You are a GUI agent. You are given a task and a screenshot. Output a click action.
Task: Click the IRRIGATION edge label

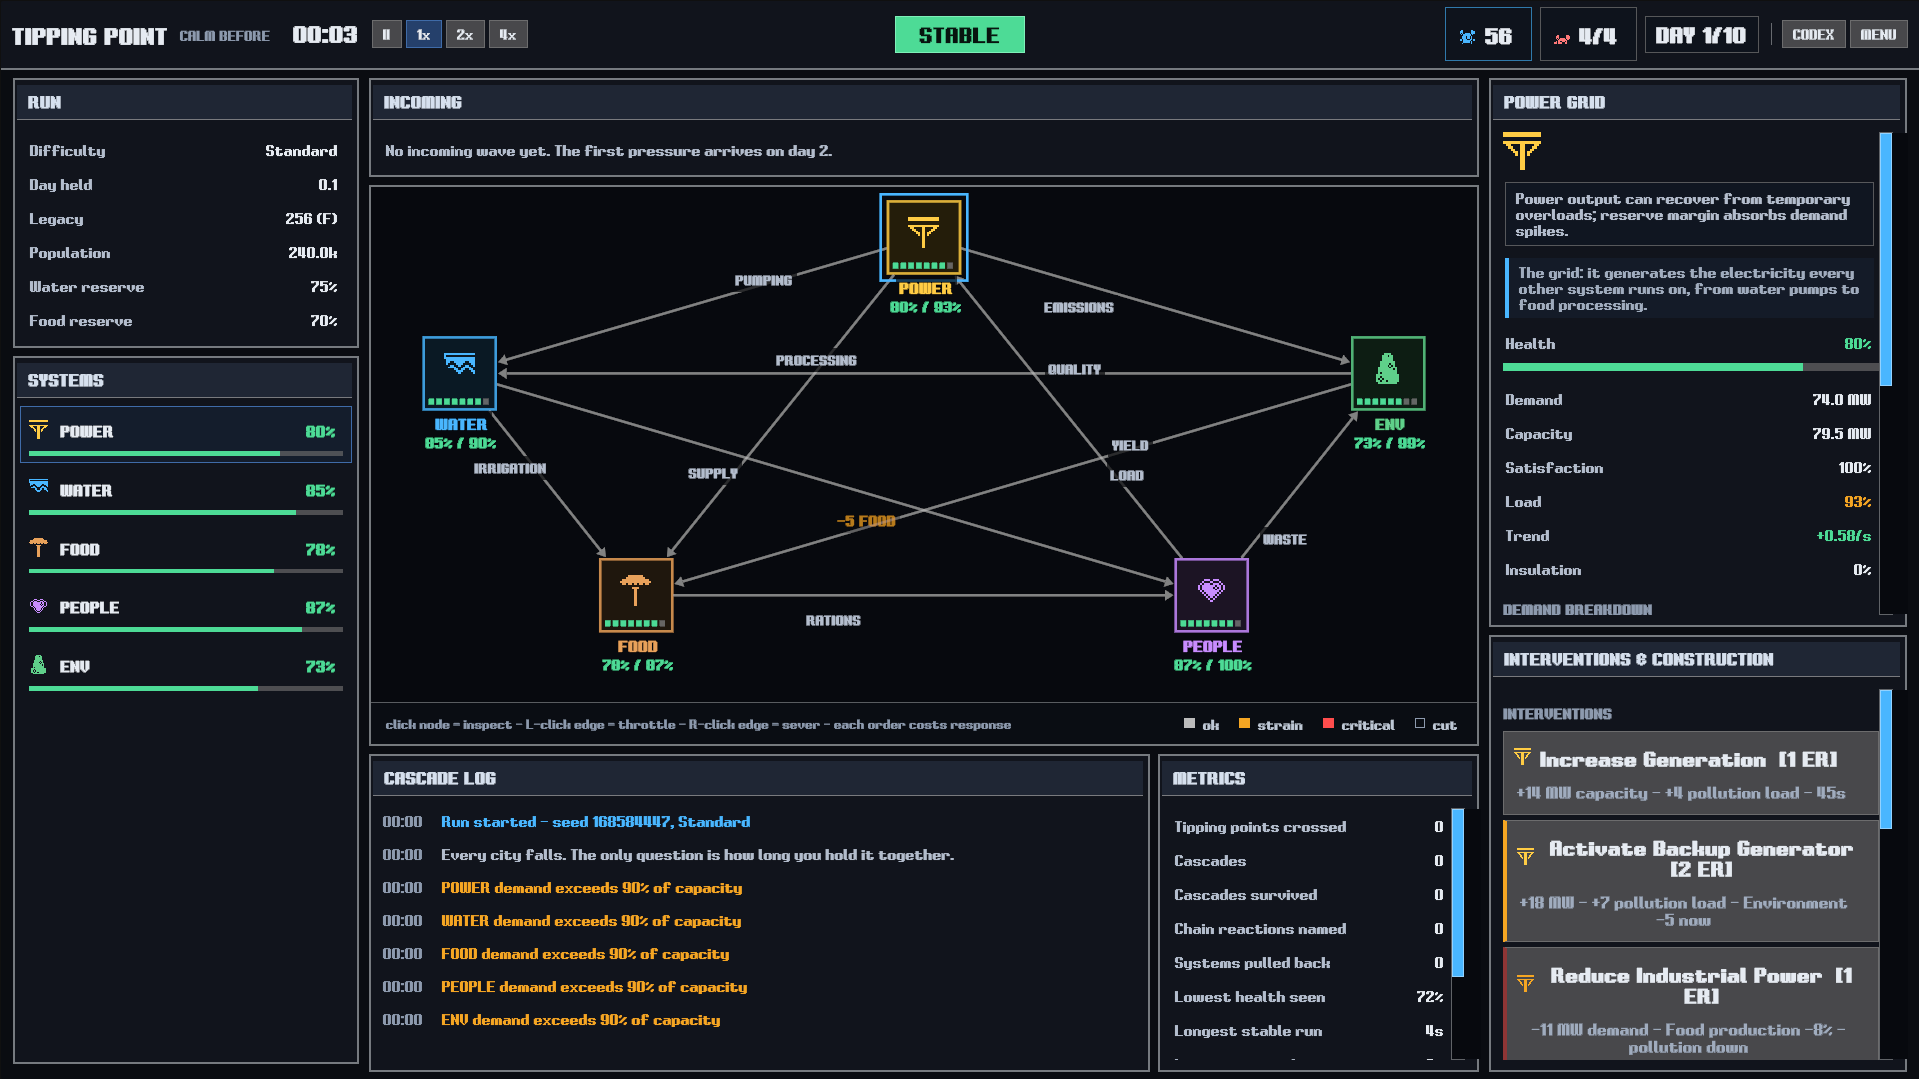pyautogui.click(x=510, y=469)
